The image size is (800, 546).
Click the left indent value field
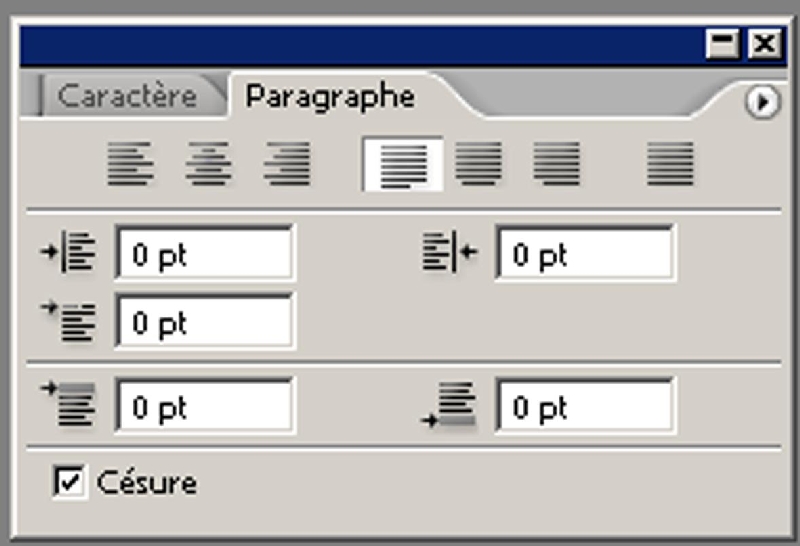coord(205,253)
